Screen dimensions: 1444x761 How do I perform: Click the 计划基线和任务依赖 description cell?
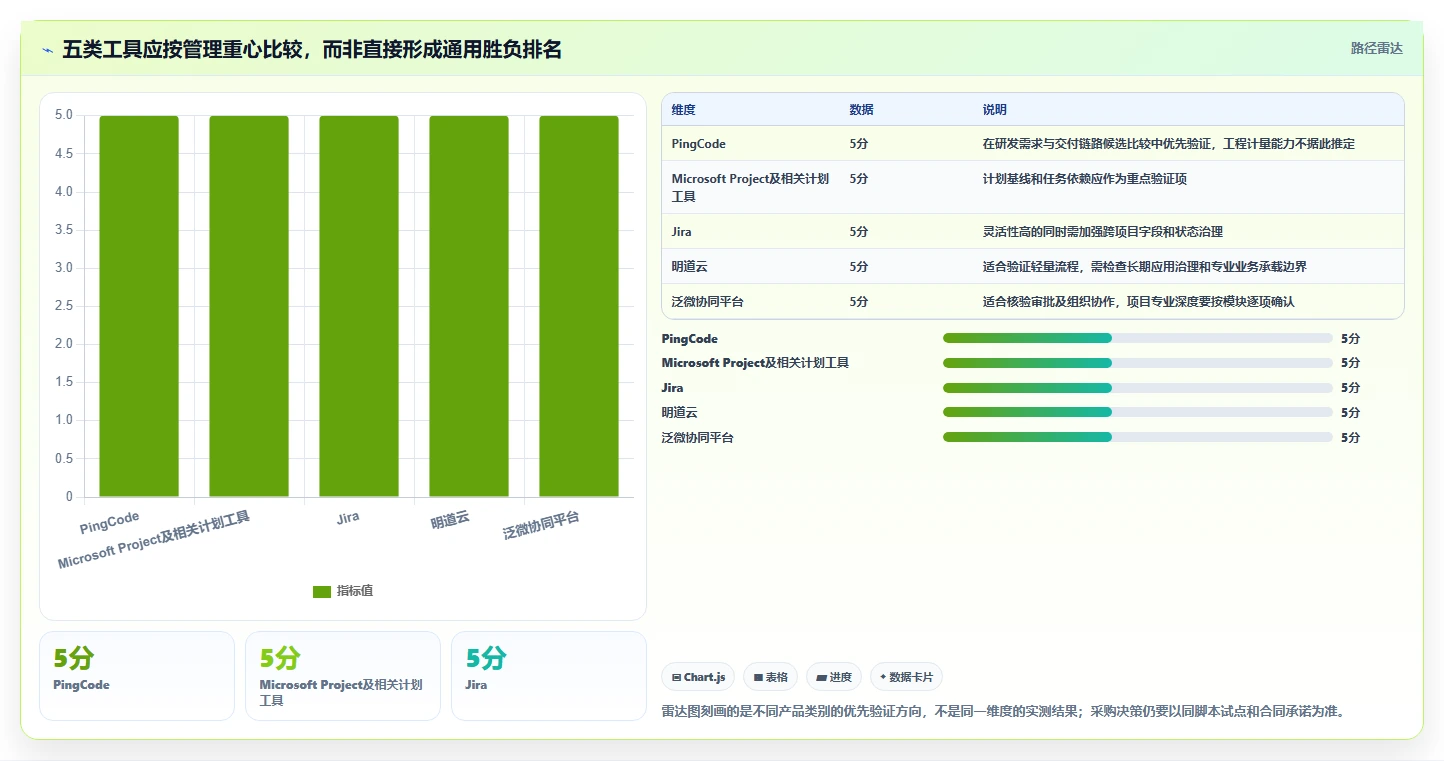pos(1085,179)
